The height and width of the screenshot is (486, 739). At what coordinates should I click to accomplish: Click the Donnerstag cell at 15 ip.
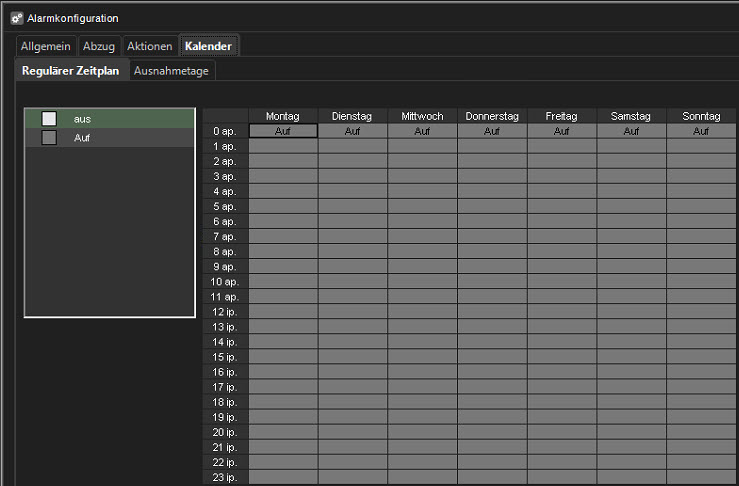point(492,357)
